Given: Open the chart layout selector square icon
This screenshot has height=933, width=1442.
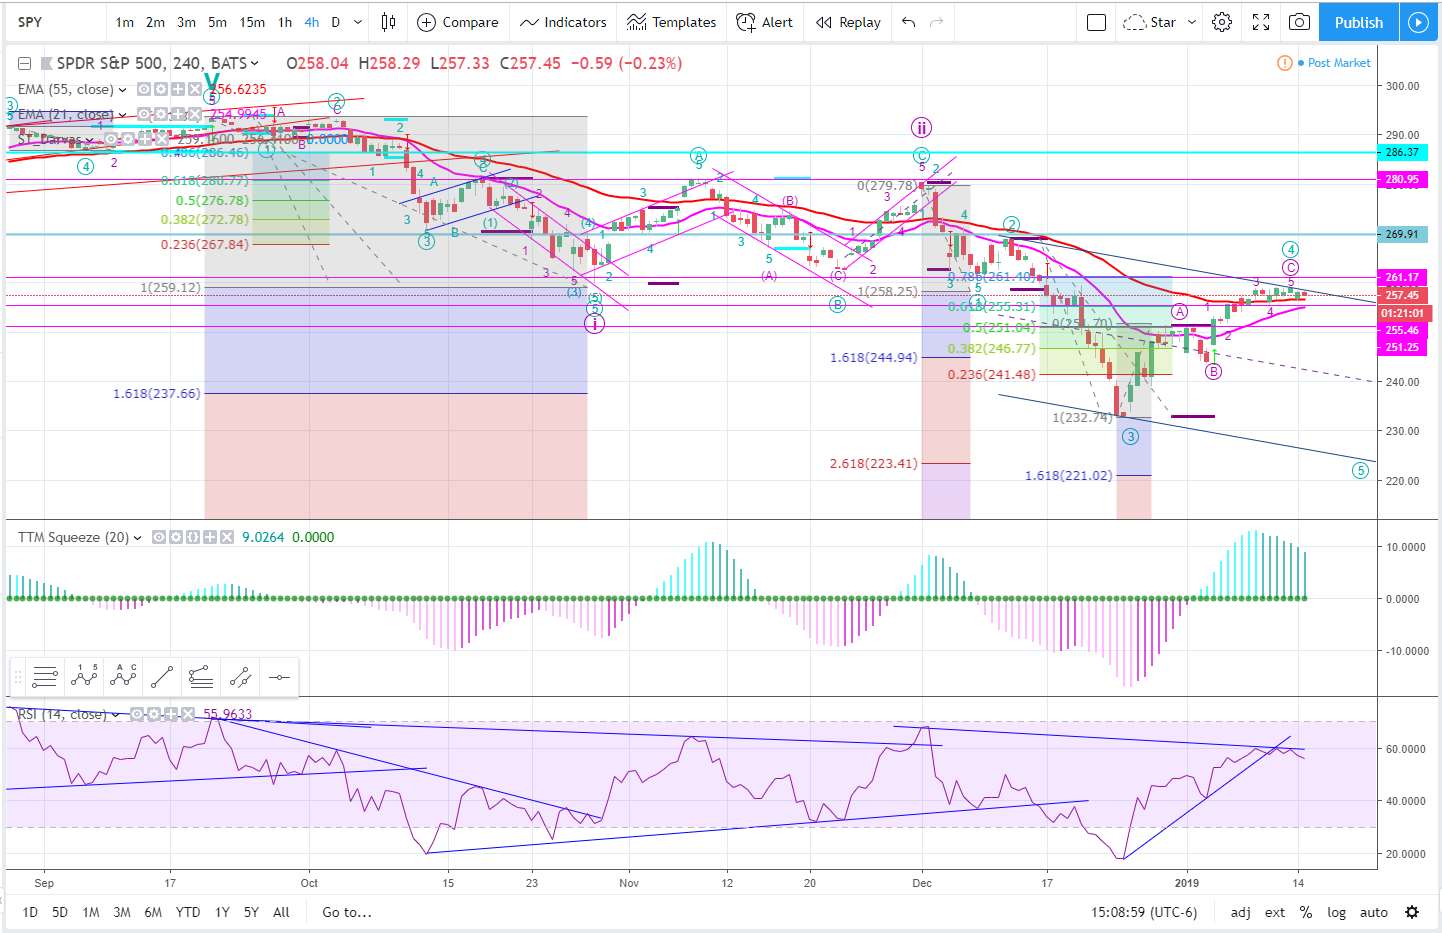Looking at the screenshot, I should click(1096, 22).
